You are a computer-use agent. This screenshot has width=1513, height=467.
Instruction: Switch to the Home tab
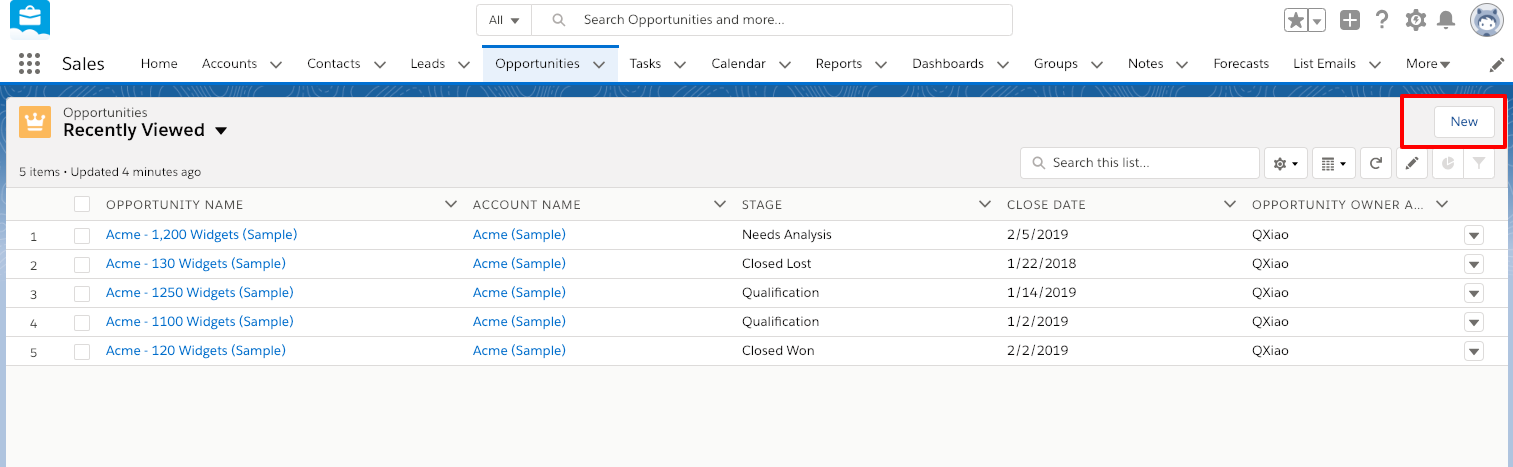click(x=159, y=63)
